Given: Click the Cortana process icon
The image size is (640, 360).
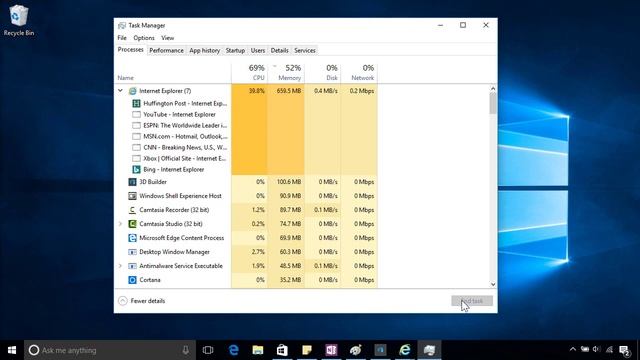Looking at the screenshot, I should coord(132,280).
